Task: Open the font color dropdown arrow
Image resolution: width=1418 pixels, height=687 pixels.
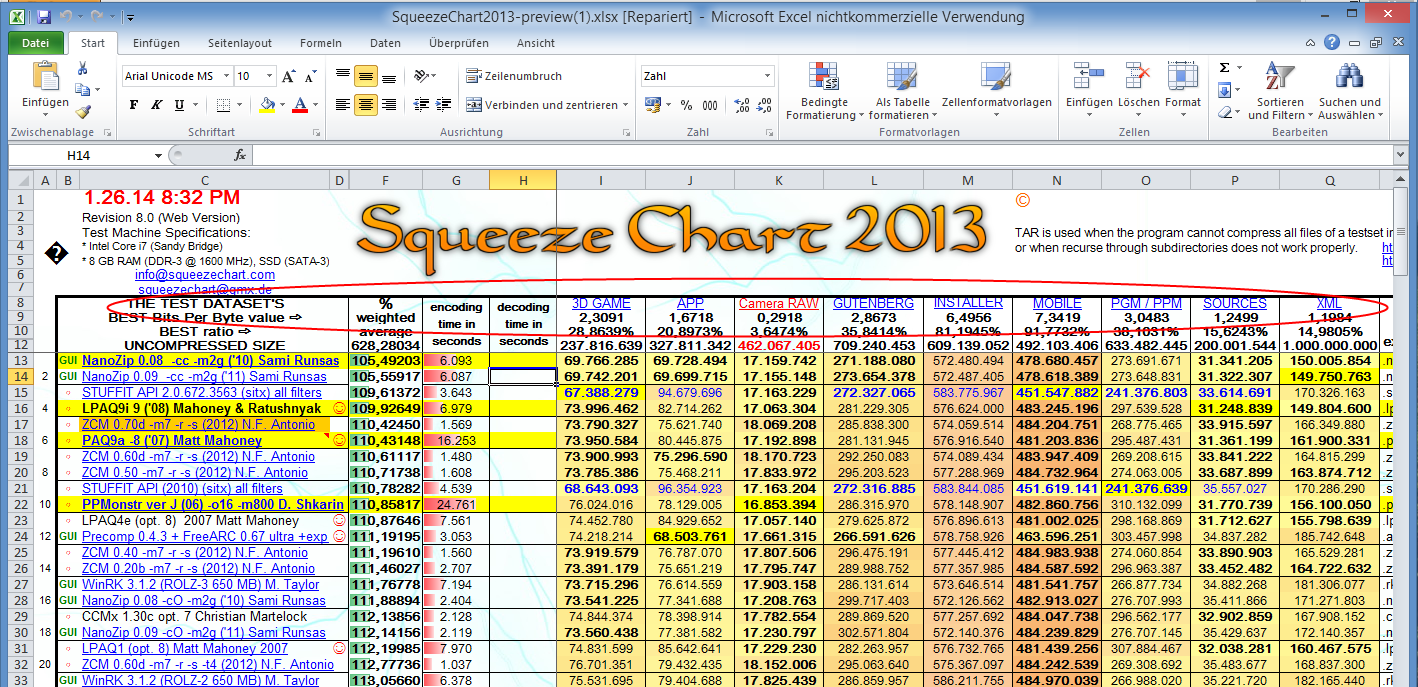Action: pos(315,105)
